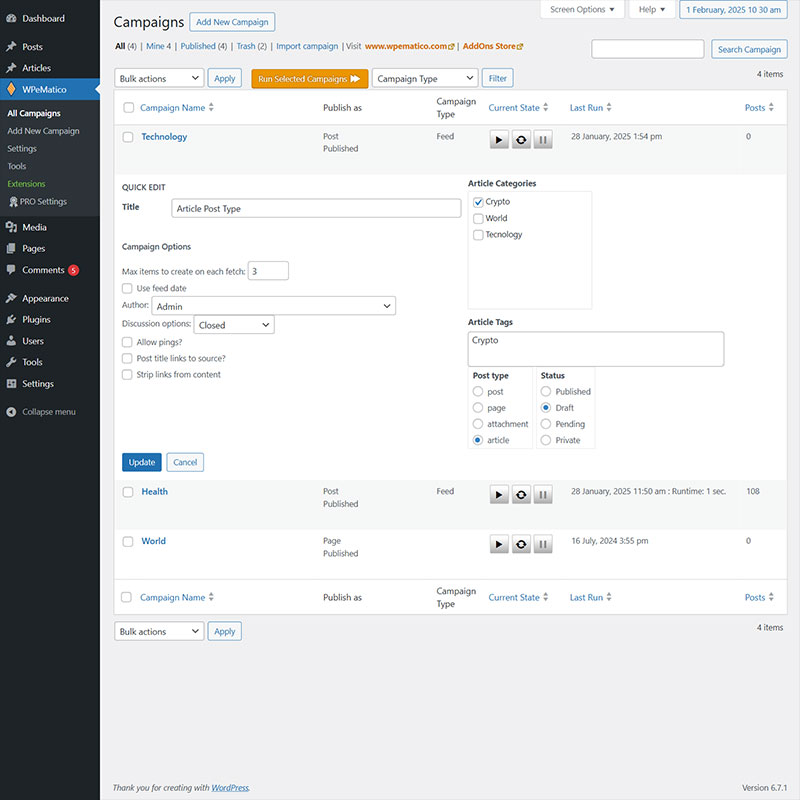Open the Discussion options dropdown

tap(234, 325)
